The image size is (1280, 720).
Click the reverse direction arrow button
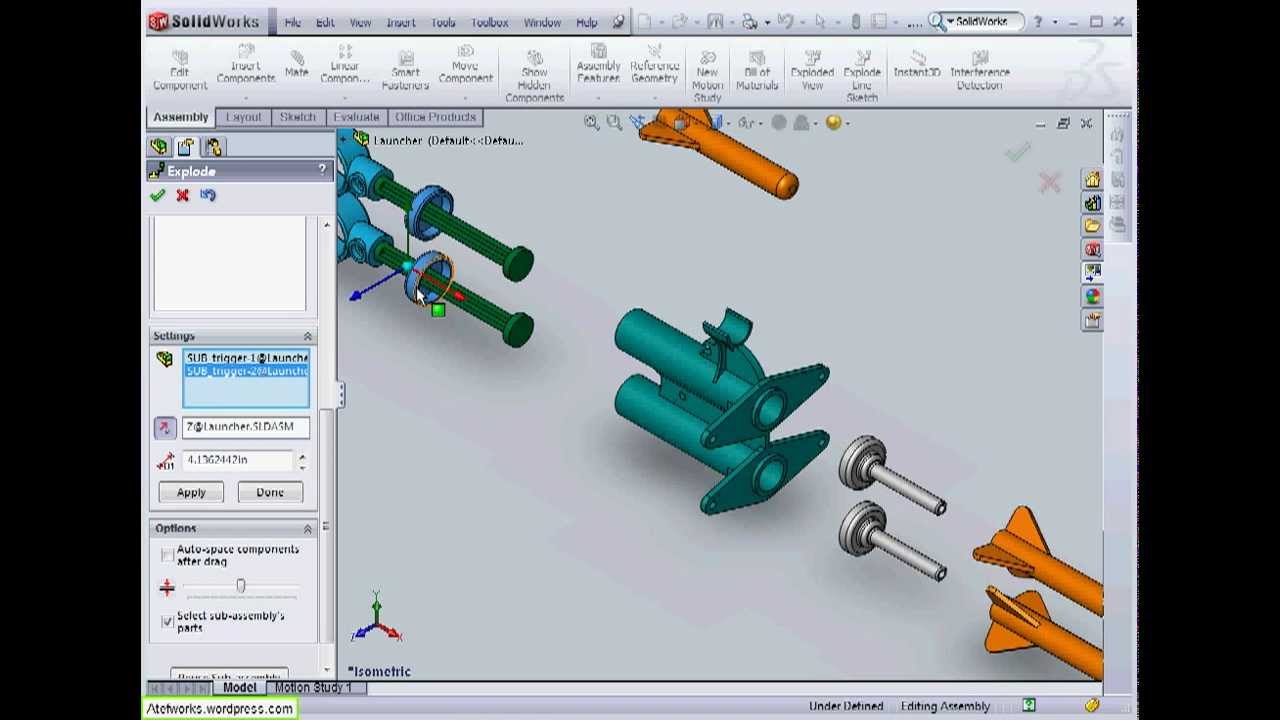coord(165,428)
